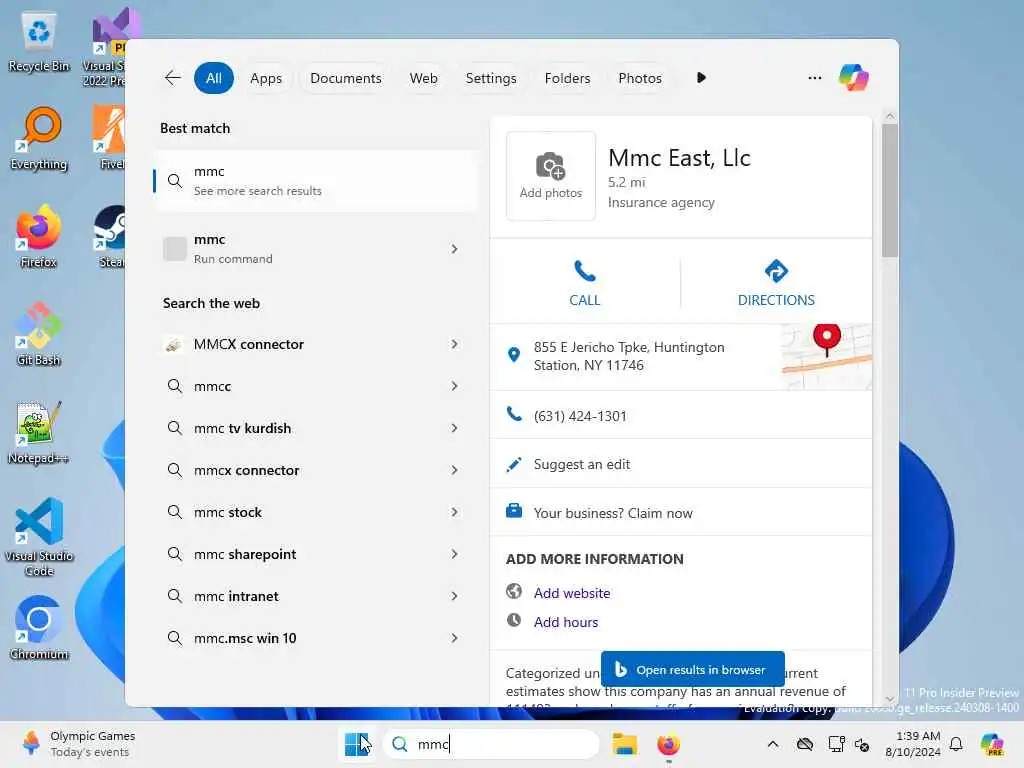
Task: Select Recycle Bin desktop icon
Action: (x=39, y=41)
